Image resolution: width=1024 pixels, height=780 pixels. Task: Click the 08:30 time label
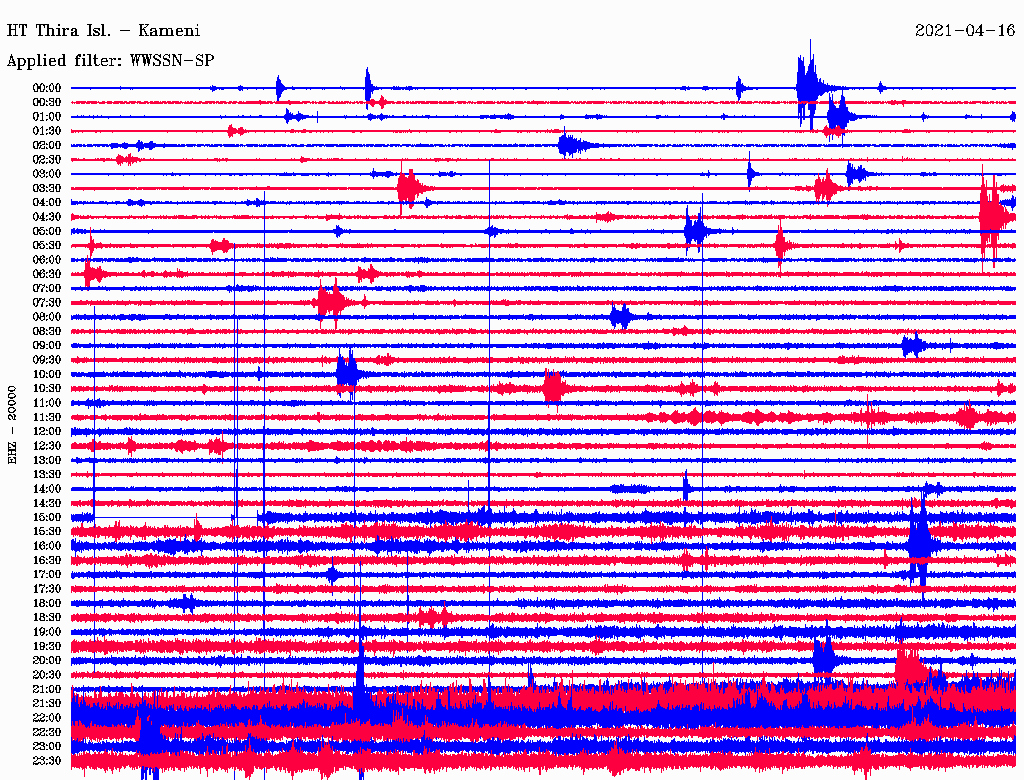click(x=47, y=331)
